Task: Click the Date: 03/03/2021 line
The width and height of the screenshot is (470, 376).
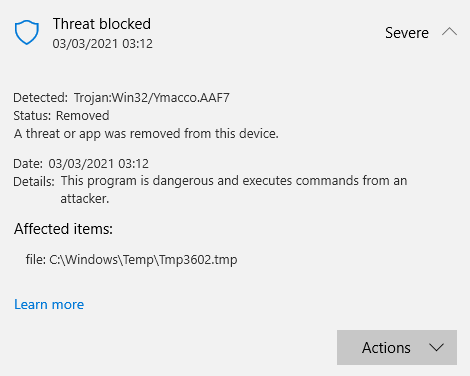Action: (81, 164)
